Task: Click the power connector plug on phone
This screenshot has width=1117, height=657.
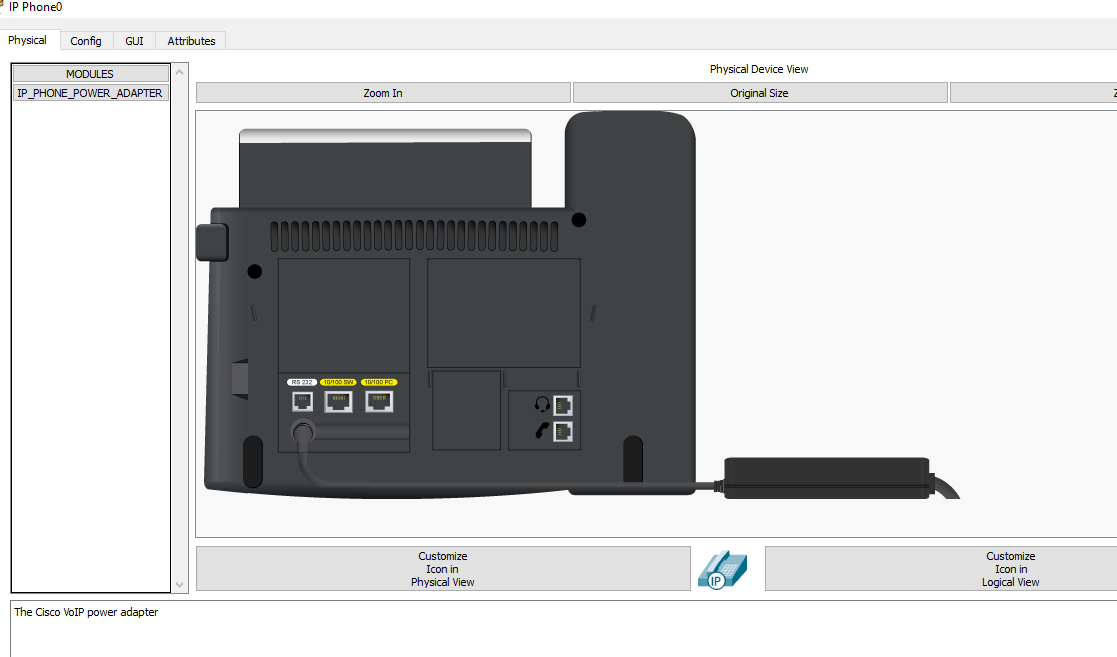Action: point(303,432)
